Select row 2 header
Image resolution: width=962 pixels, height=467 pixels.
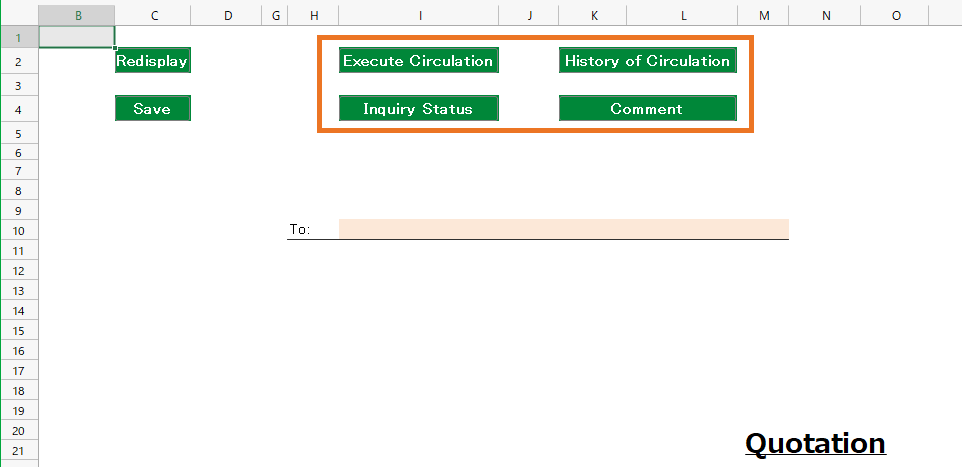click(18, 62)
